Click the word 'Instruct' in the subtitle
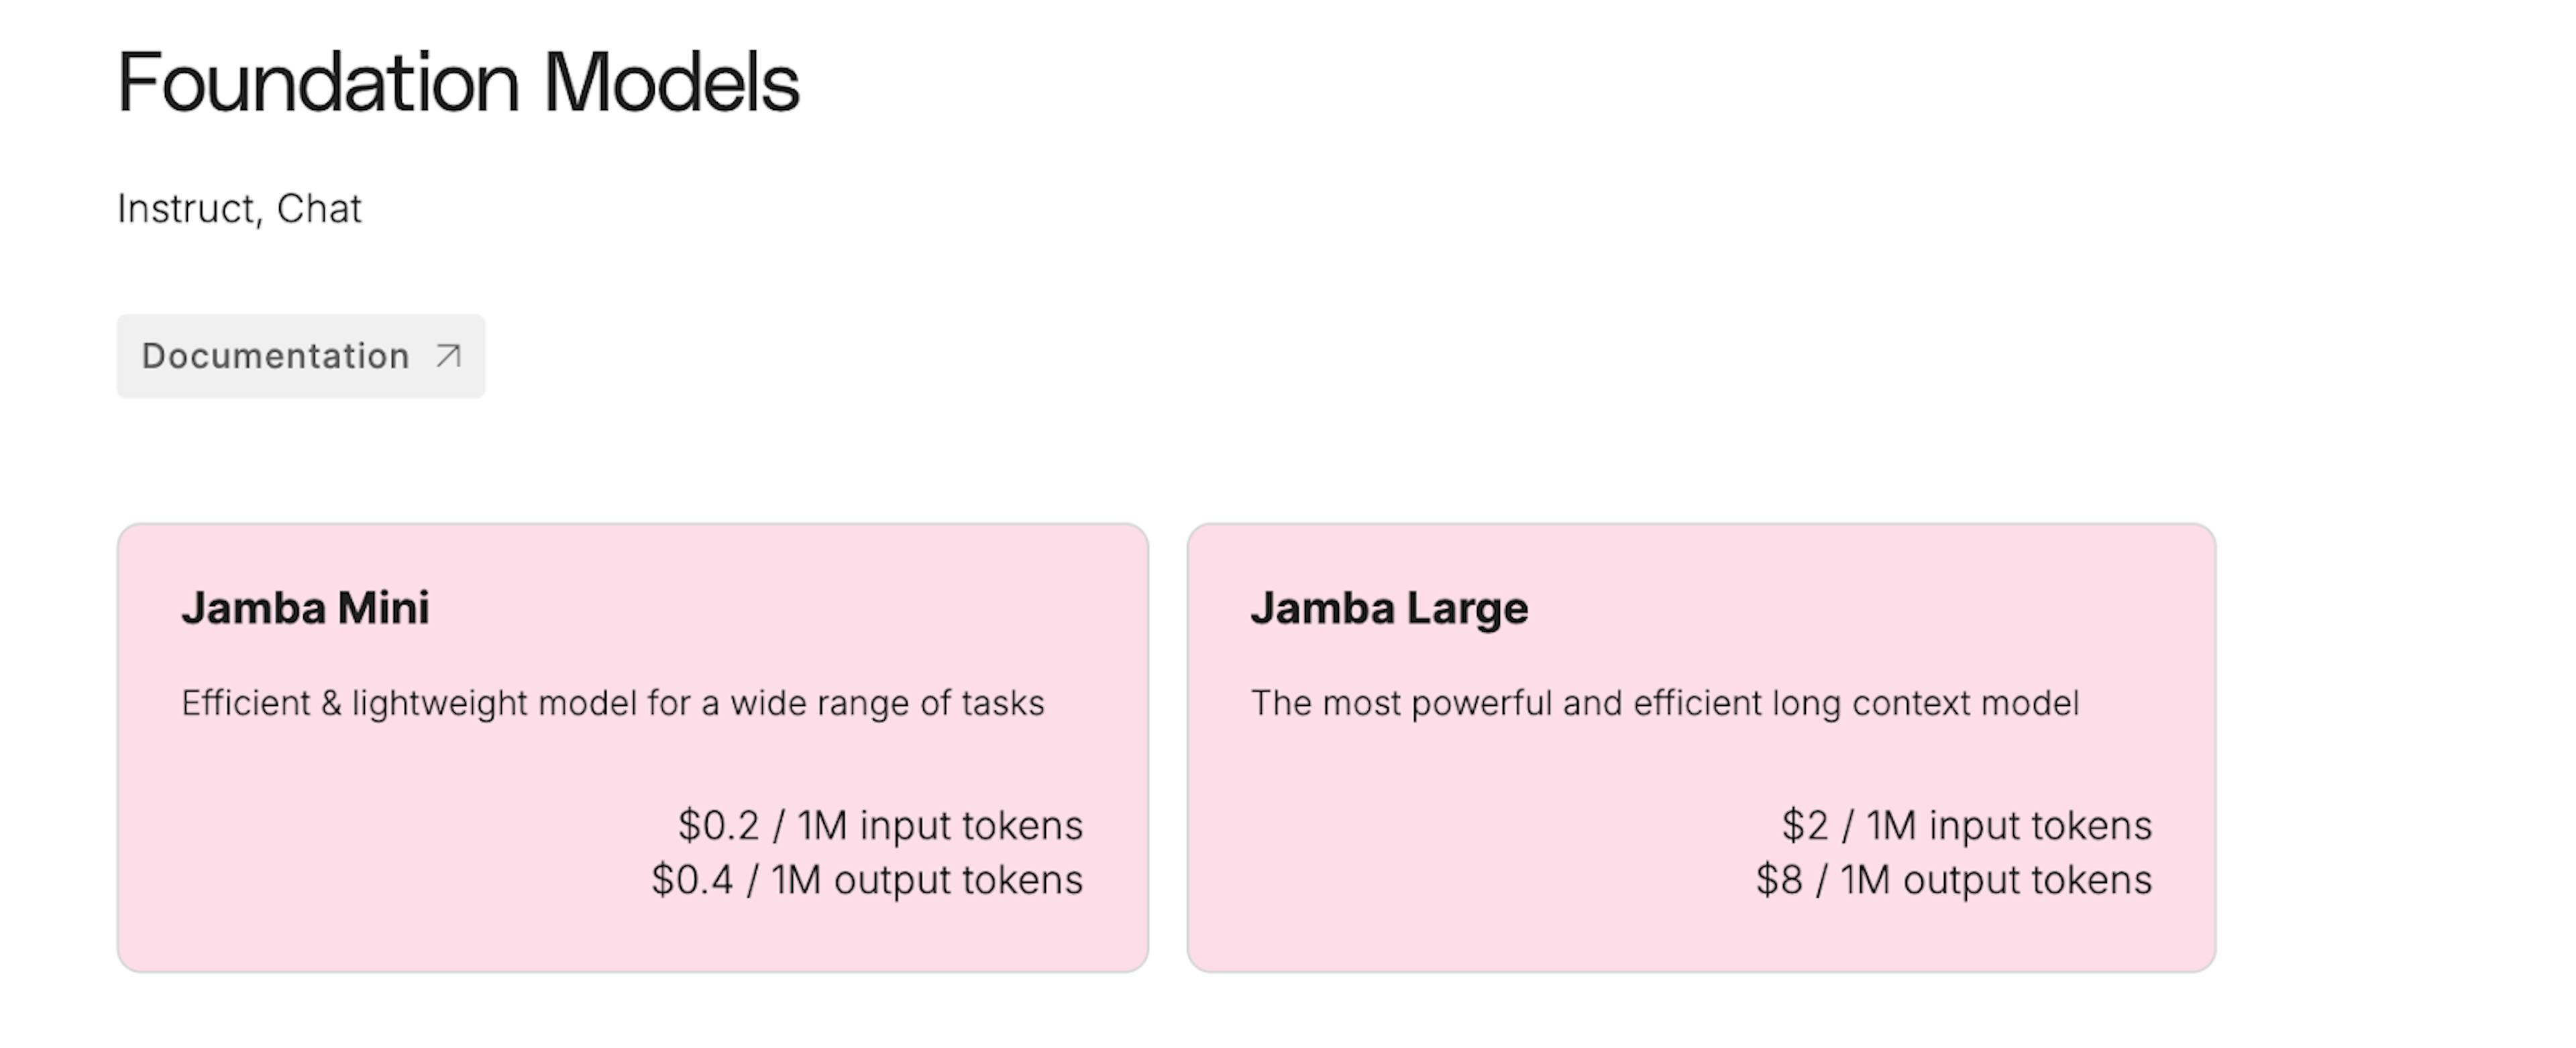The width and height of the screenshot is (2576, 1048). [x=186, y=209]
